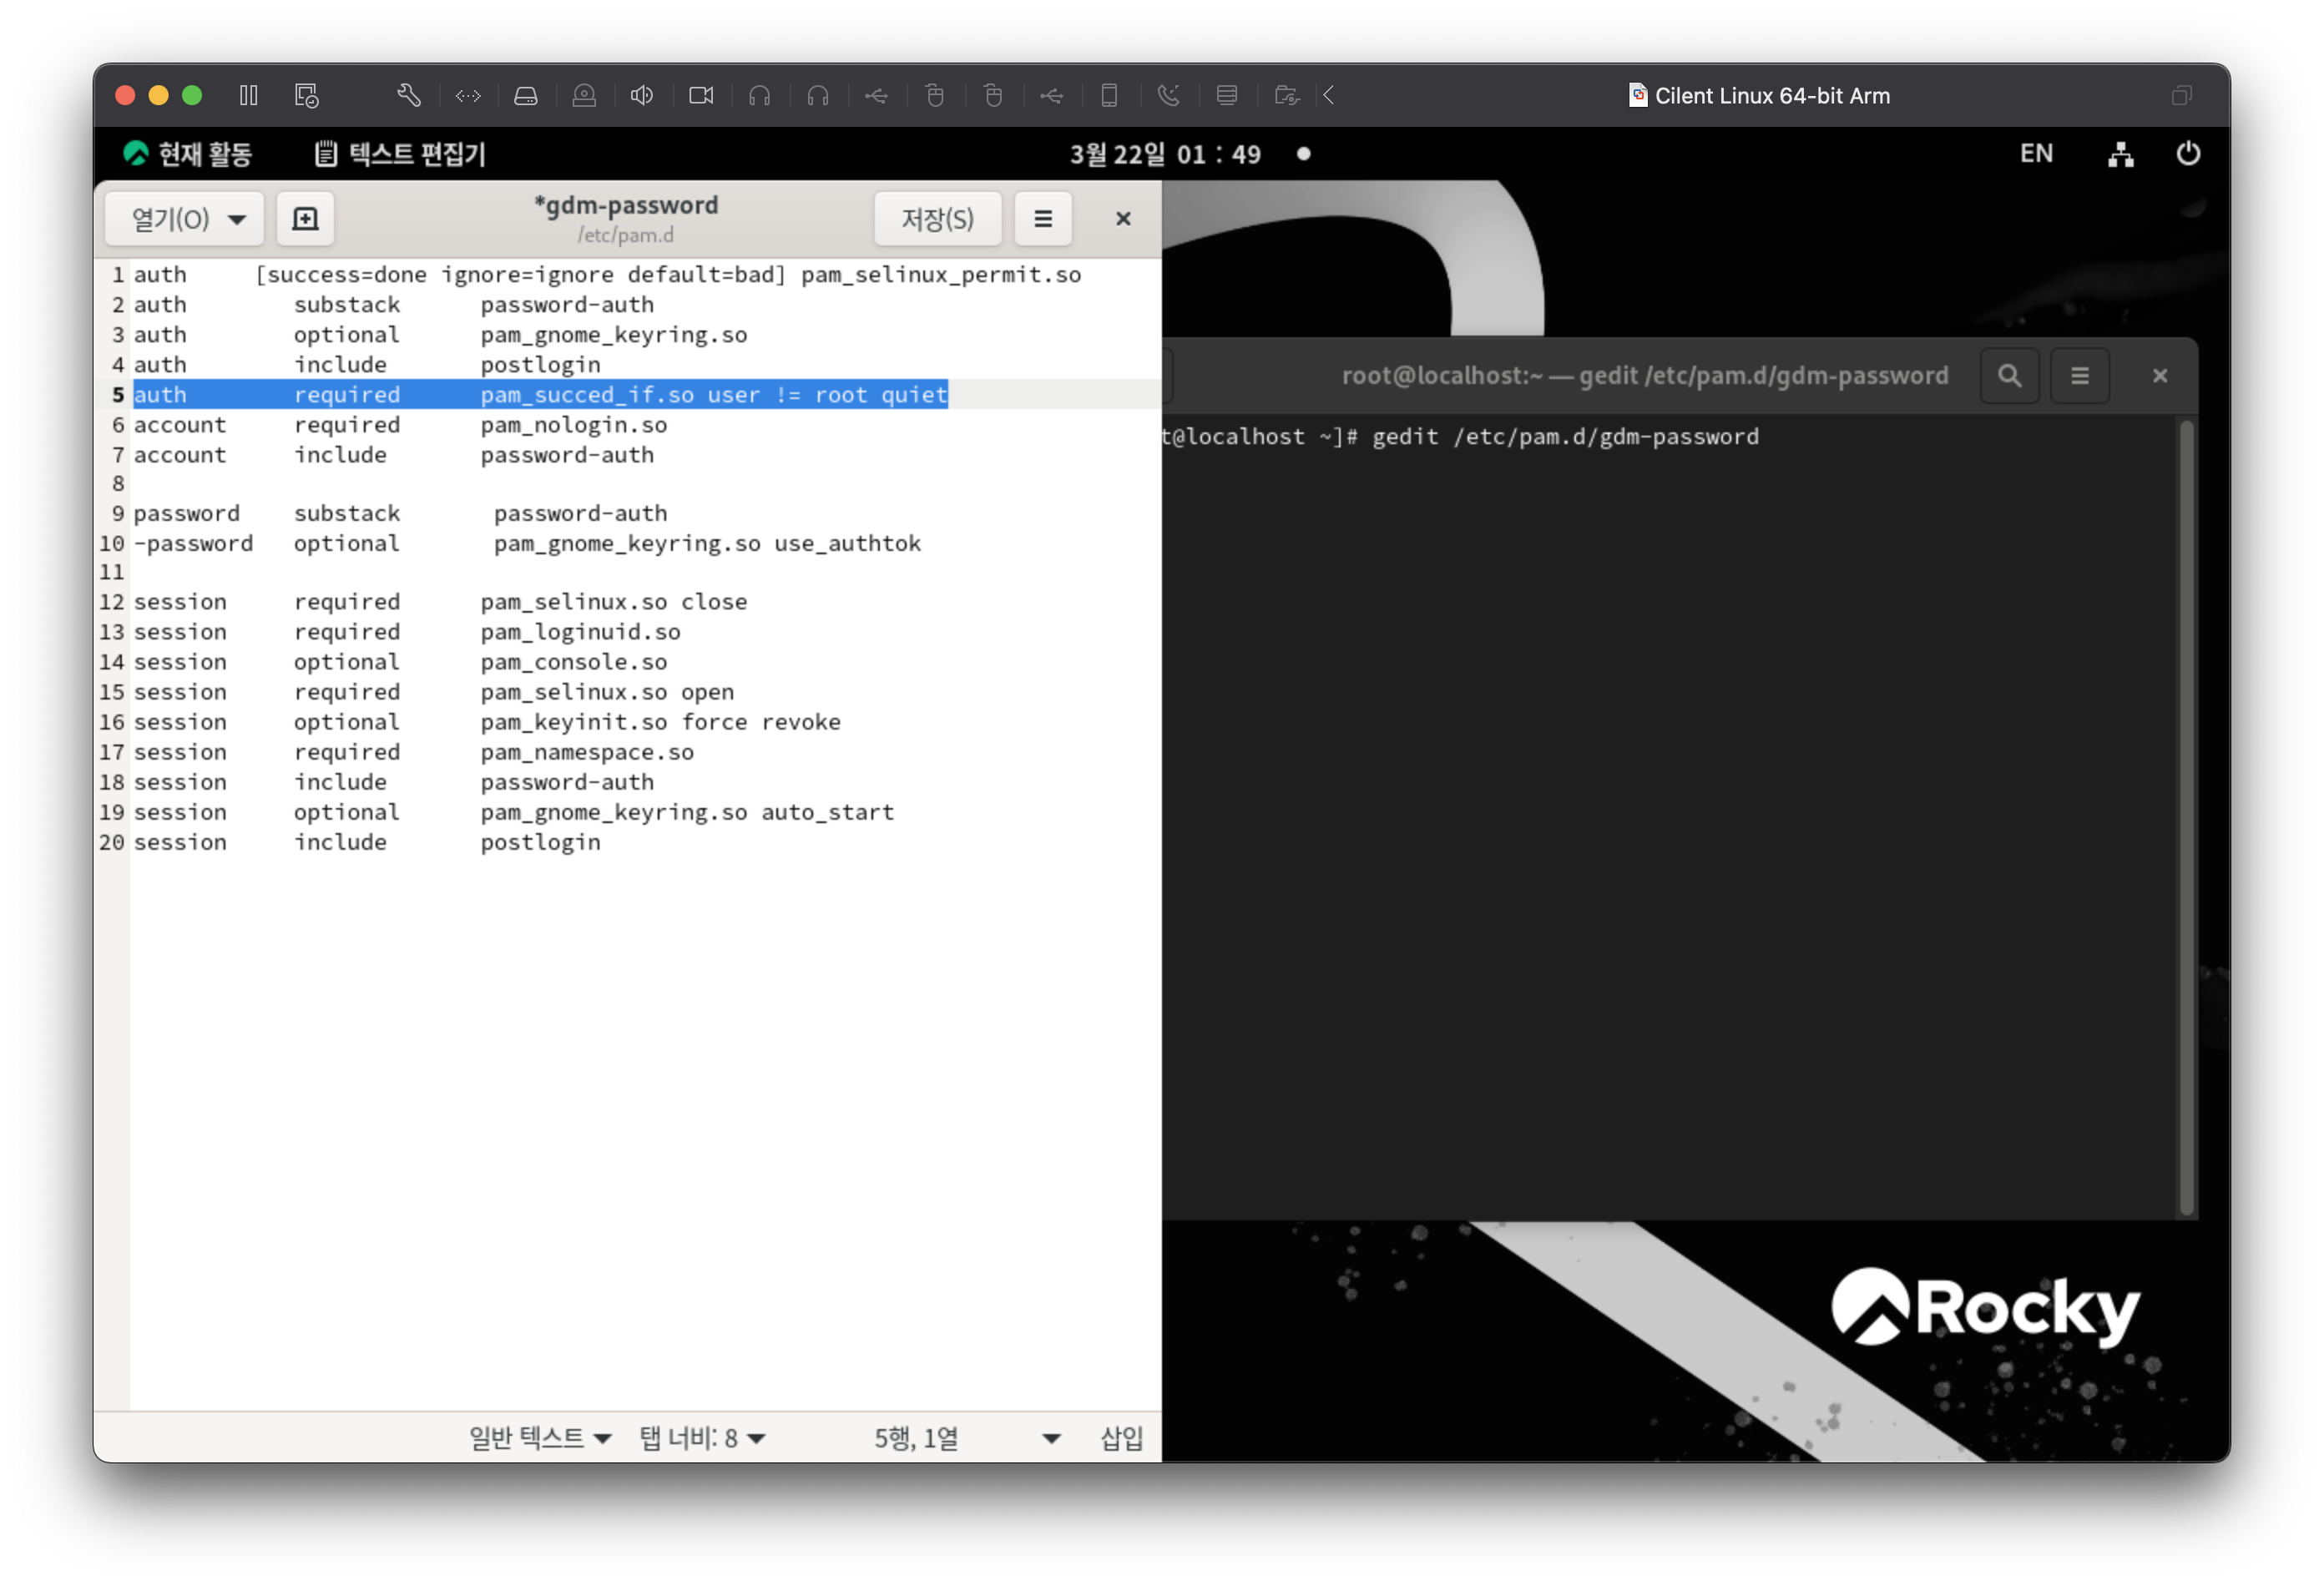Viewport: 2324px width, 1586px height.
Task: Toggle insert/overwrite mode label 삽입
Action: click(x=1121, y=1437)
